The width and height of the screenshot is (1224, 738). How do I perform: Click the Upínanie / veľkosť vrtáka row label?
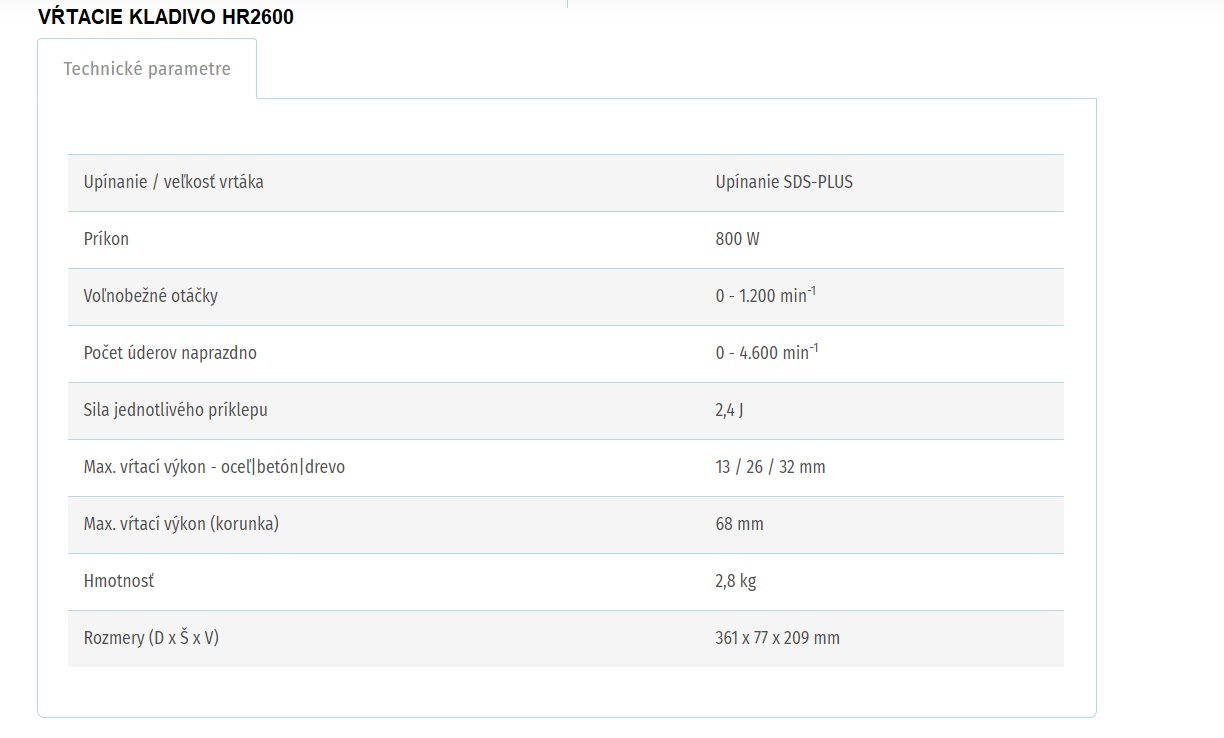pyautogui.click(x=174, y=182)
